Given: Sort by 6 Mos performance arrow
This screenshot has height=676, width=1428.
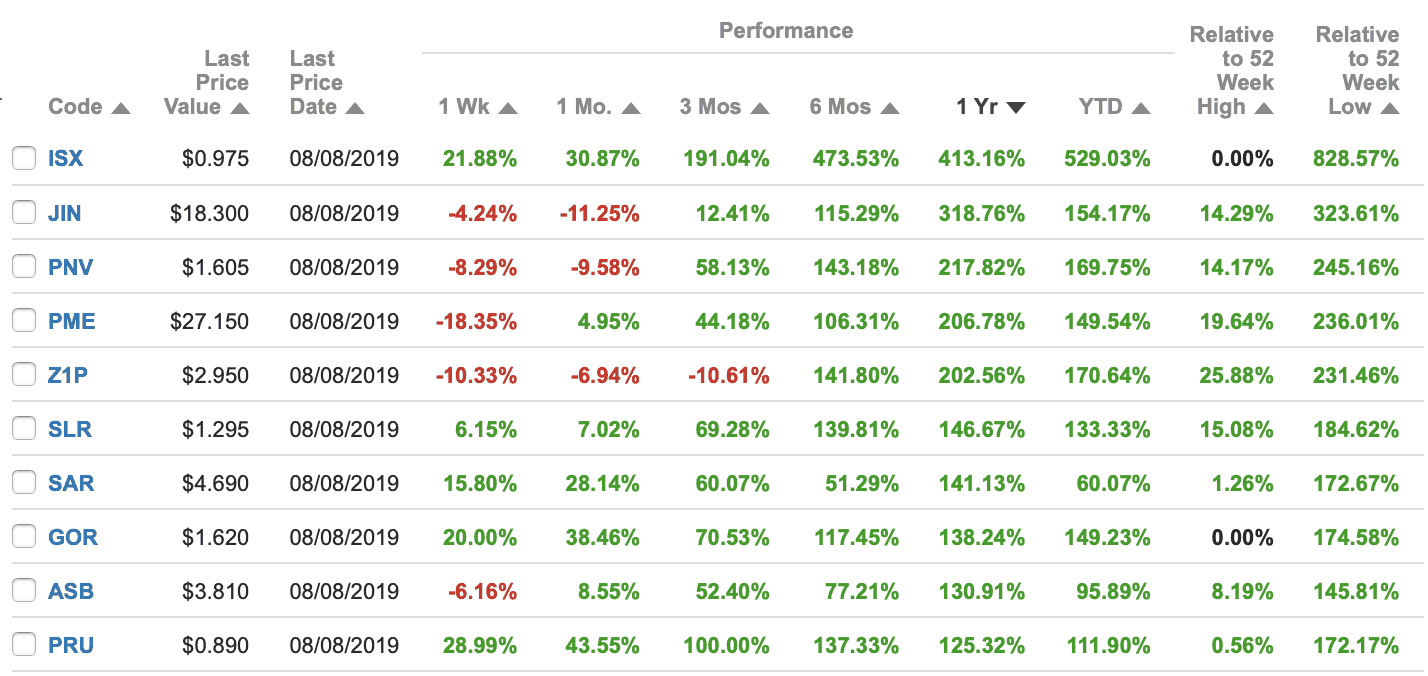Looking at the screenshot, I should tap(890, 108).
